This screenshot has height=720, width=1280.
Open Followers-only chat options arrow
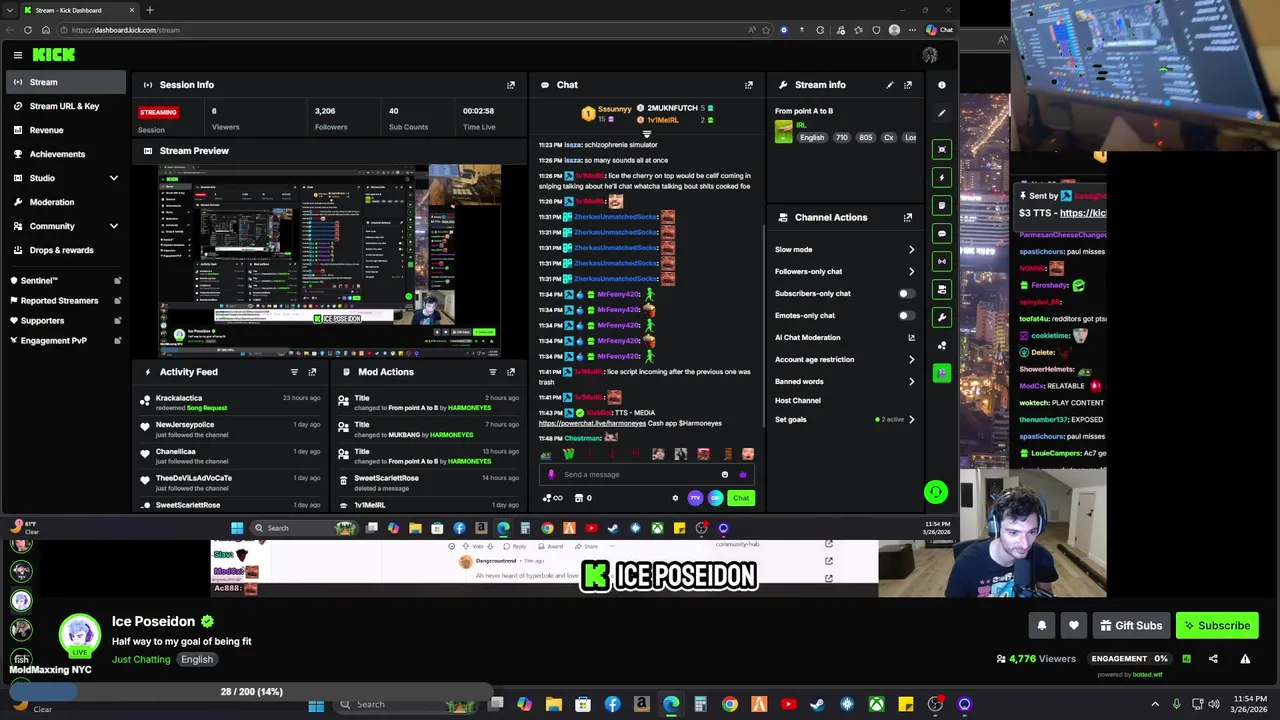click(x=911, y=272)
